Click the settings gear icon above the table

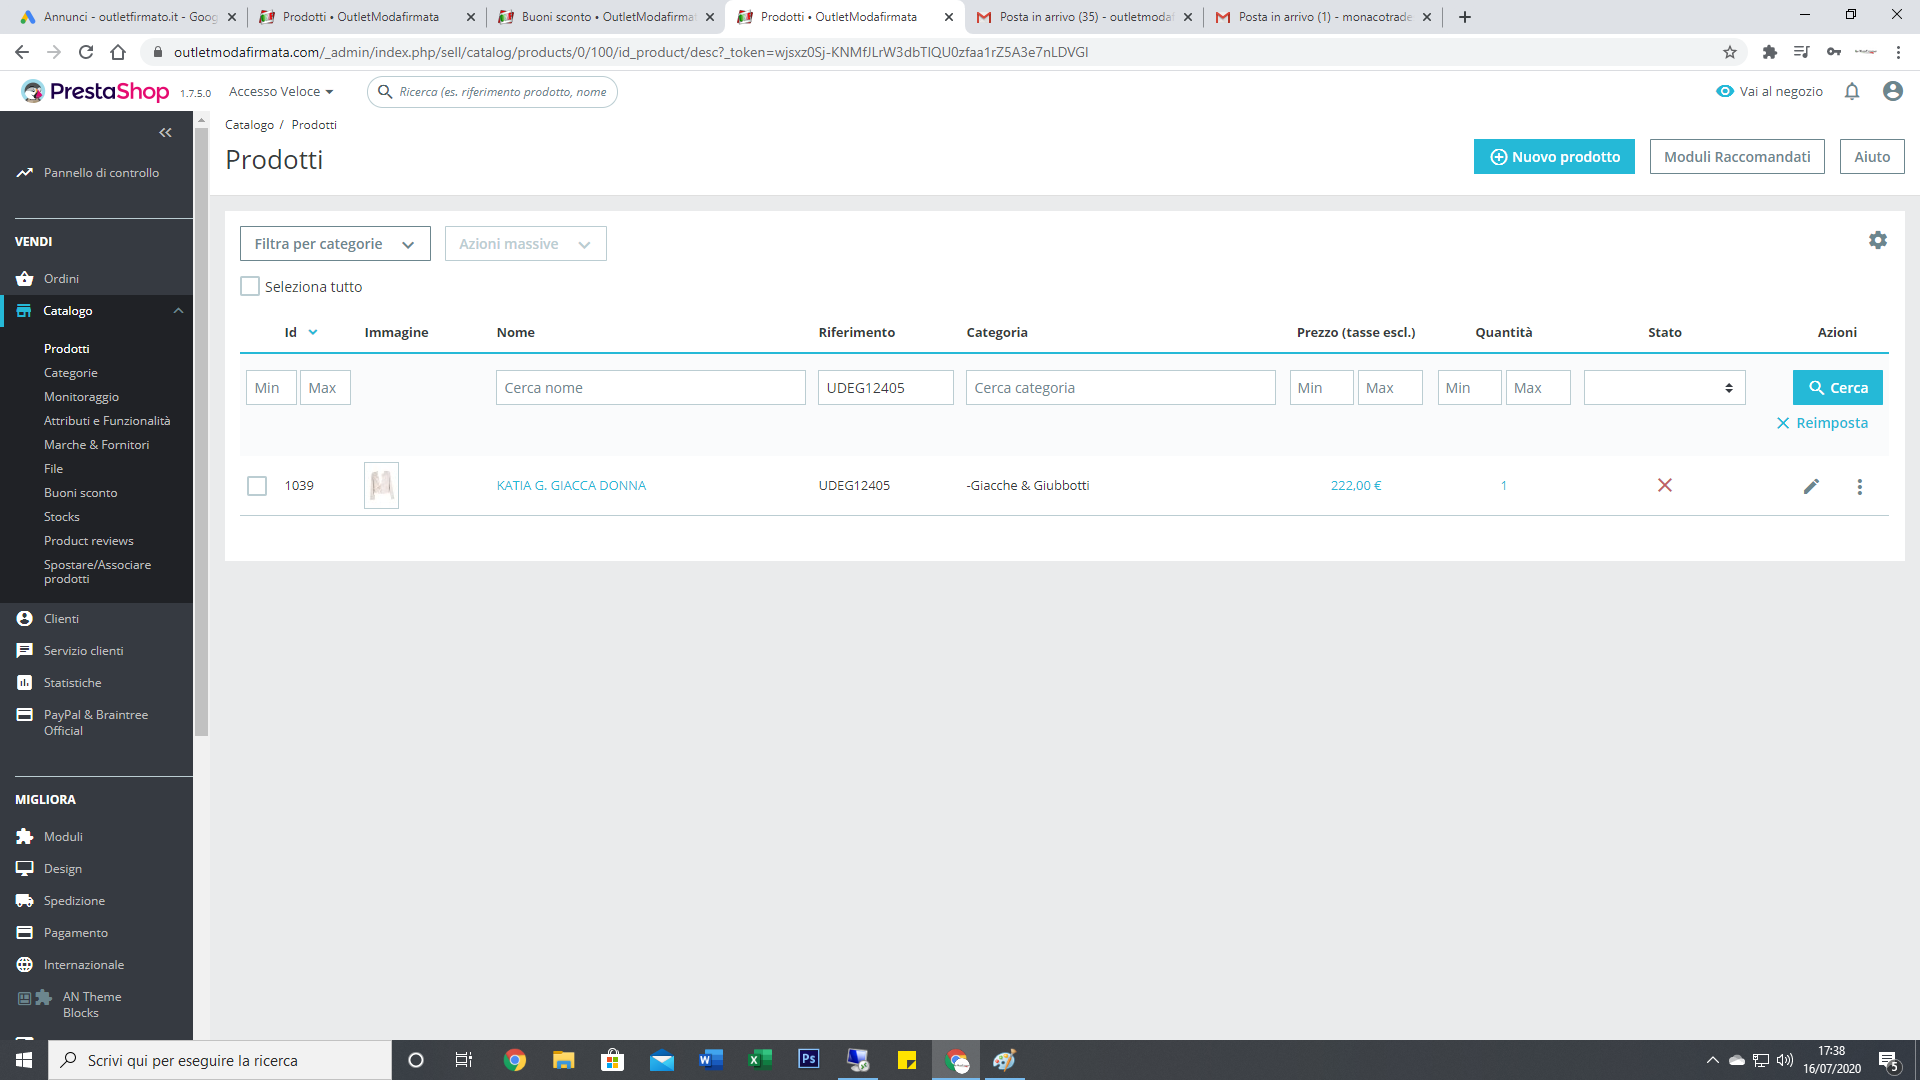point(1878,240)
